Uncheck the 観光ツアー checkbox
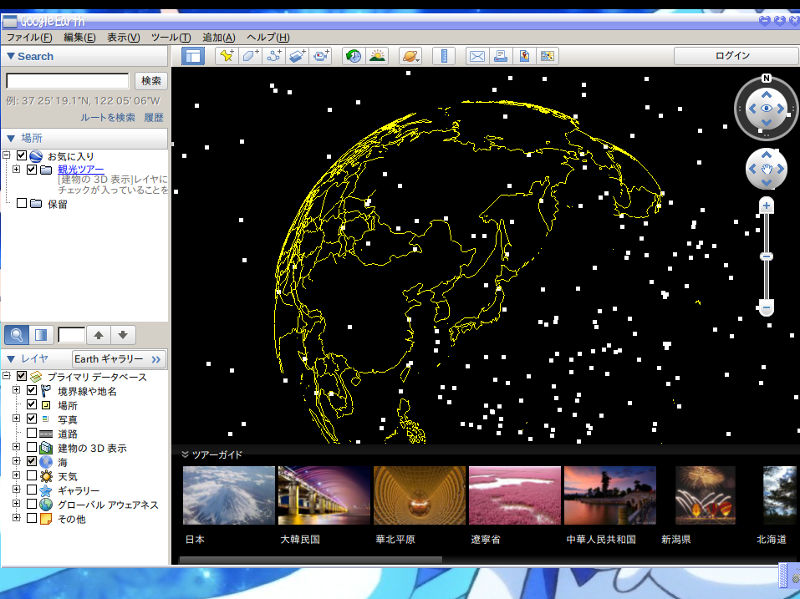The image size is (800, 599). coord(32,169)
